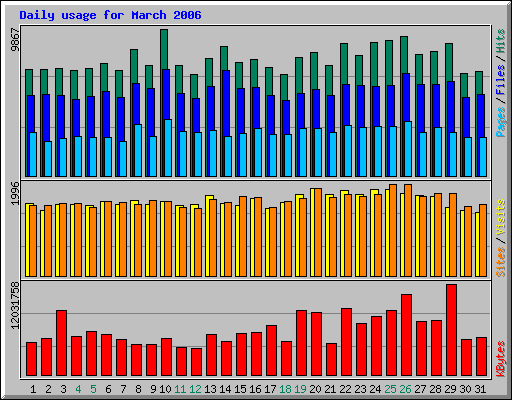Click green weekend day label '12'
Image resolution: width=512 pixels, height=400 pixels.
[x=195, y=389]
